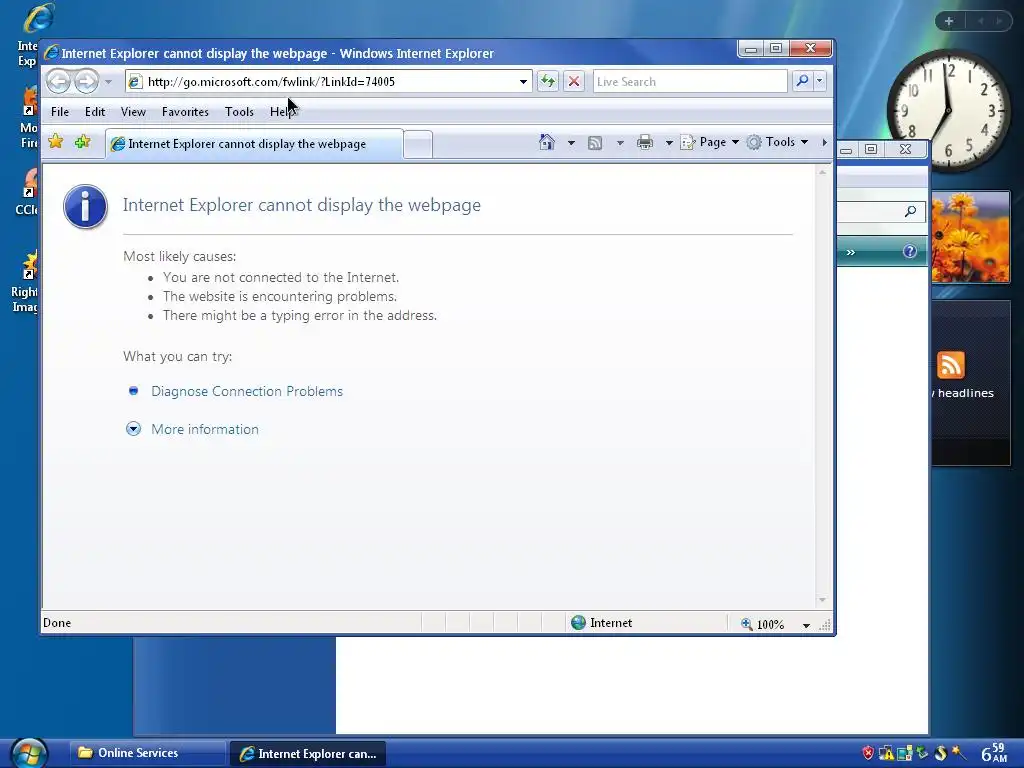
Task: Click the Windows Start orb
Action: [x=29, y=753]
